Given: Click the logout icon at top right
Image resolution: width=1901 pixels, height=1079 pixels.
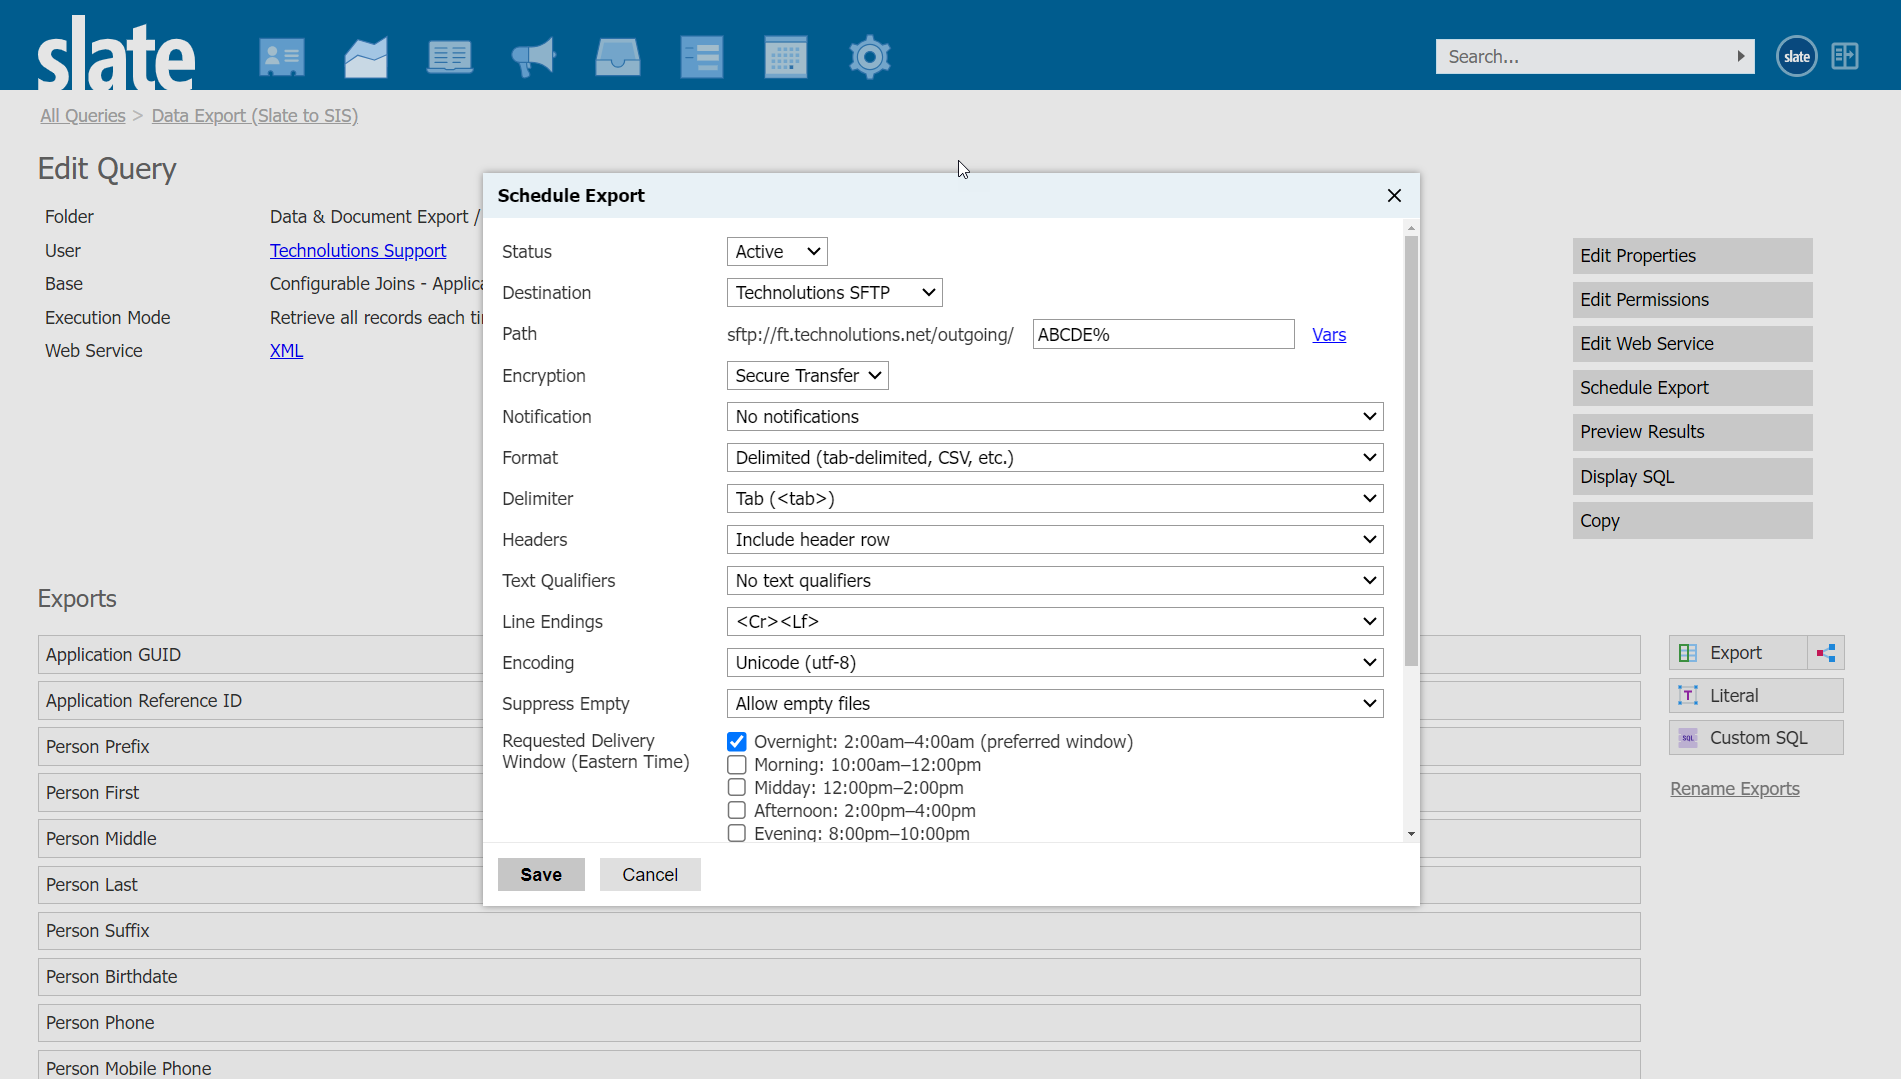Looking at the screenshot, I should [x=1845, y=56].
